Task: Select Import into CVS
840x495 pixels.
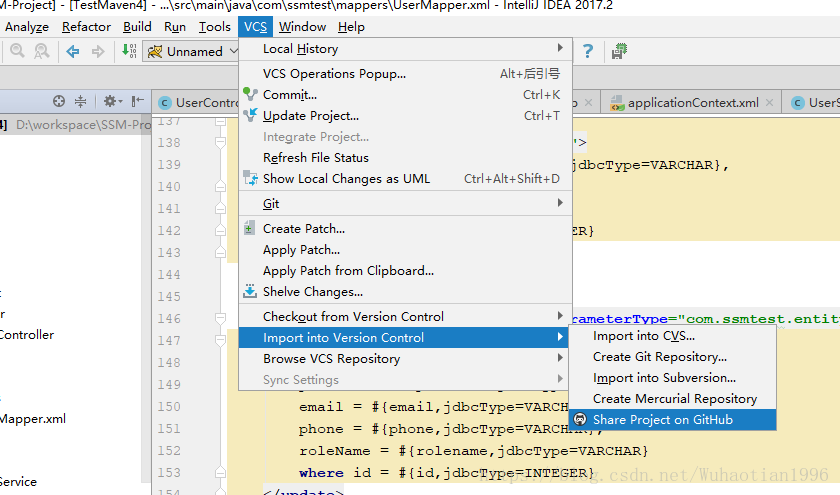Action: 672,336
